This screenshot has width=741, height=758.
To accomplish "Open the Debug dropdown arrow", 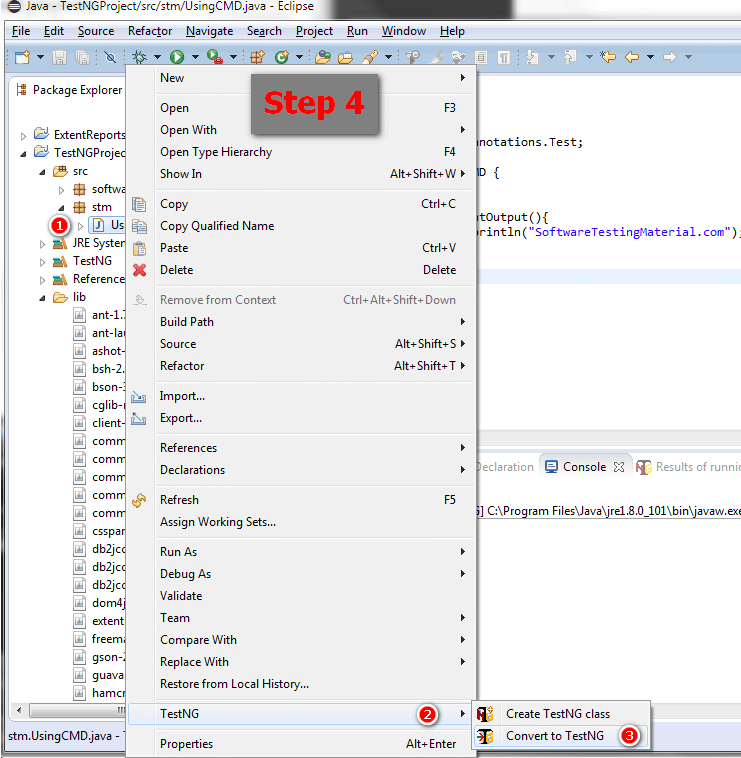I will coord(158,58).
